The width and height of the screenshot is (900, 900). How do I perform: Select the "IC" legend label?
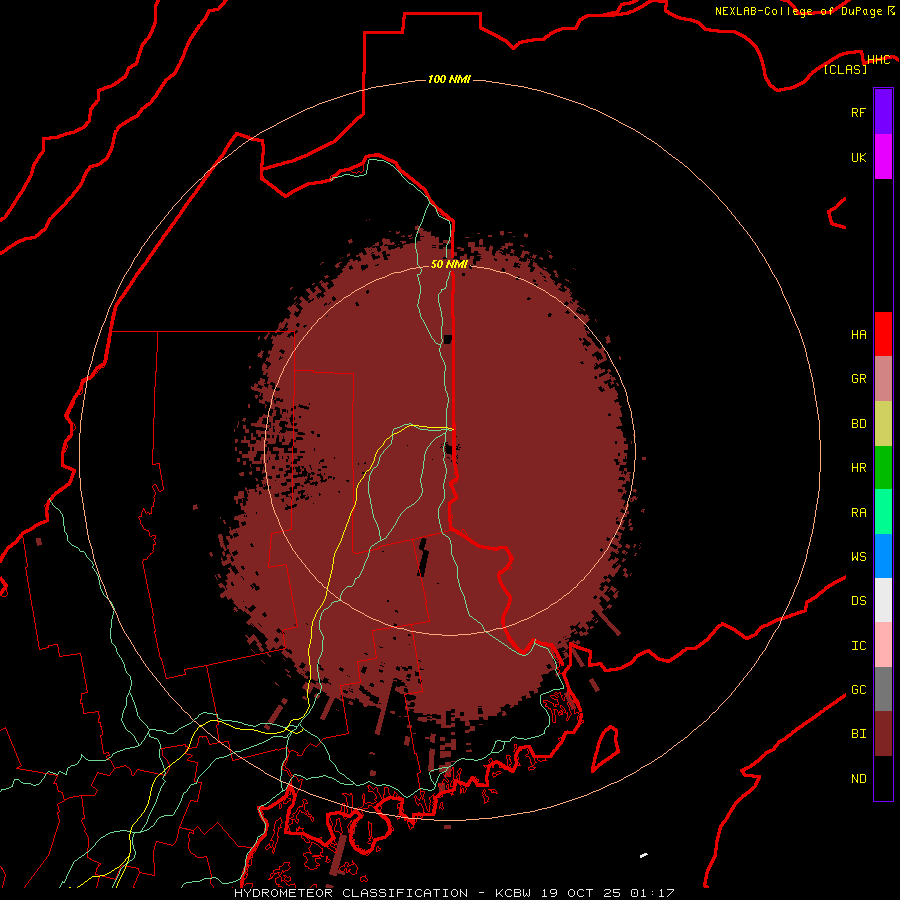(x=858, y=646)
